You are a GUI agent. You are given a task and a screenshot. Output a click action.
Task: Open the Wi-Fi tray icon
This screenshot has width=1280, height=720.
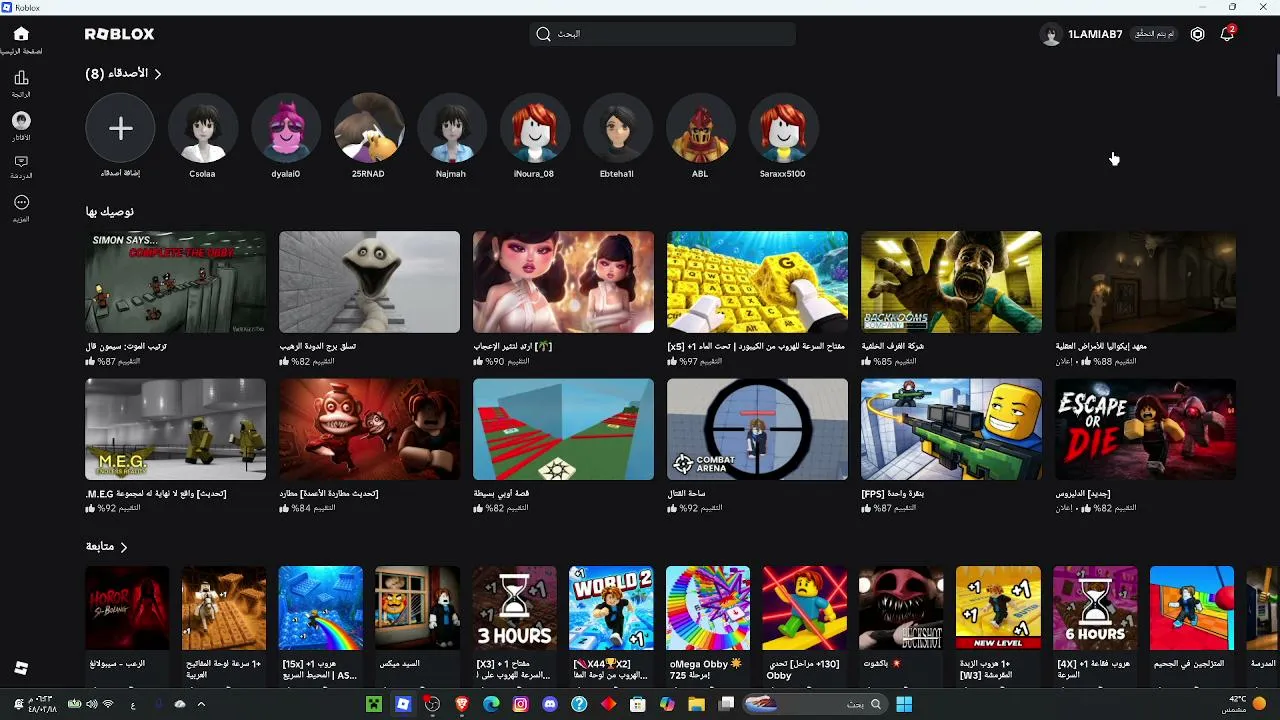[x=108, y=704]
